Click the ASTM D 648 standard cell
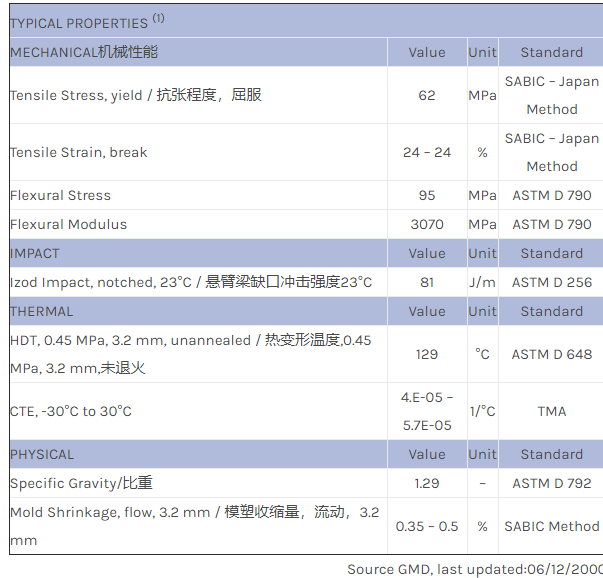Screen dimensions: 603x578 pos(551,354)
